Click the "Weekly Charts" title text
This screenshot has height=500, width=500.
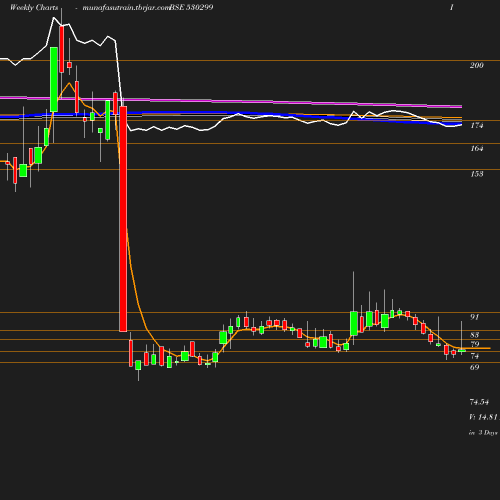(34, 8)
